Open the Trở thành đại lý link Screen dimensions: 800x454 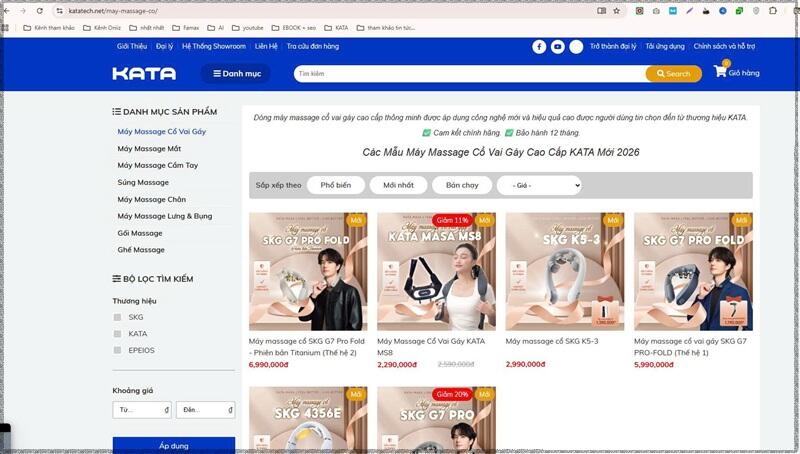point(613,46)
